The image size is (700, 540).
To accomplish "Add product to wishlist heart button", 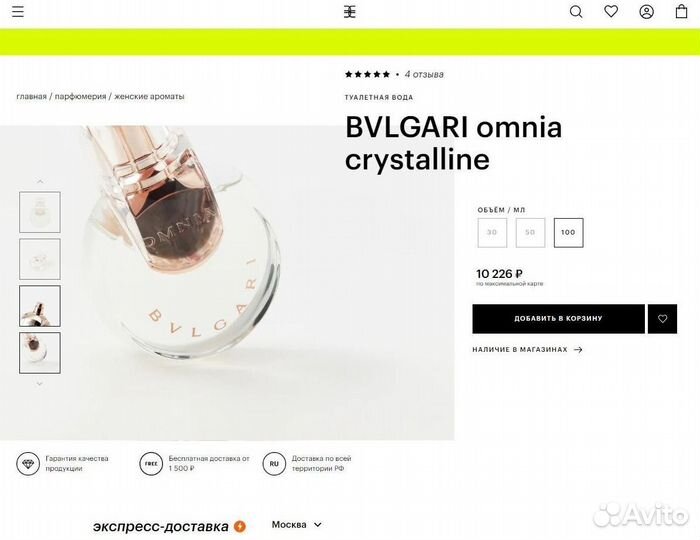I will 662,319.
